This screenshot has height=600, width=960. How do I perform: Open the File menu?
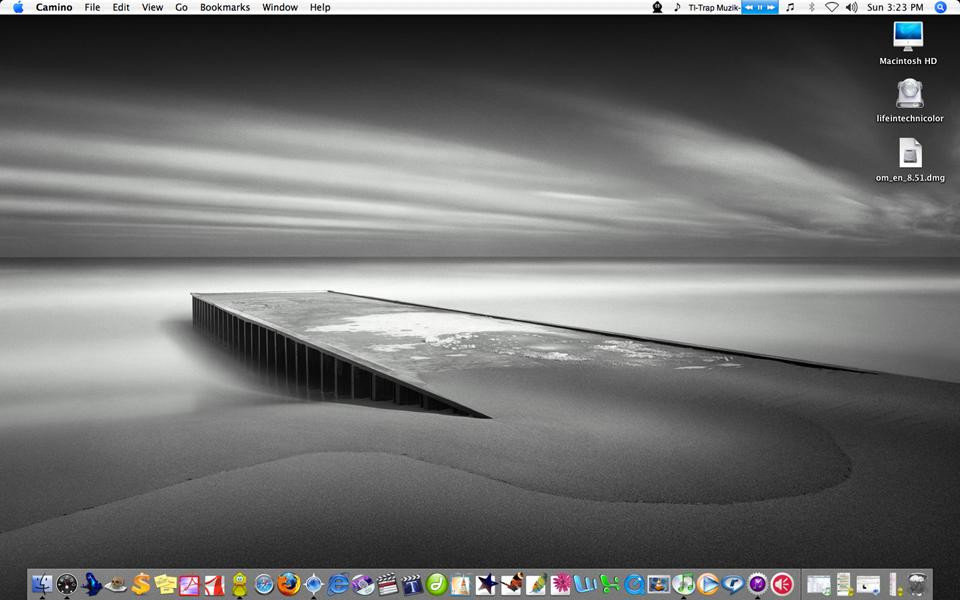(92, 7)
